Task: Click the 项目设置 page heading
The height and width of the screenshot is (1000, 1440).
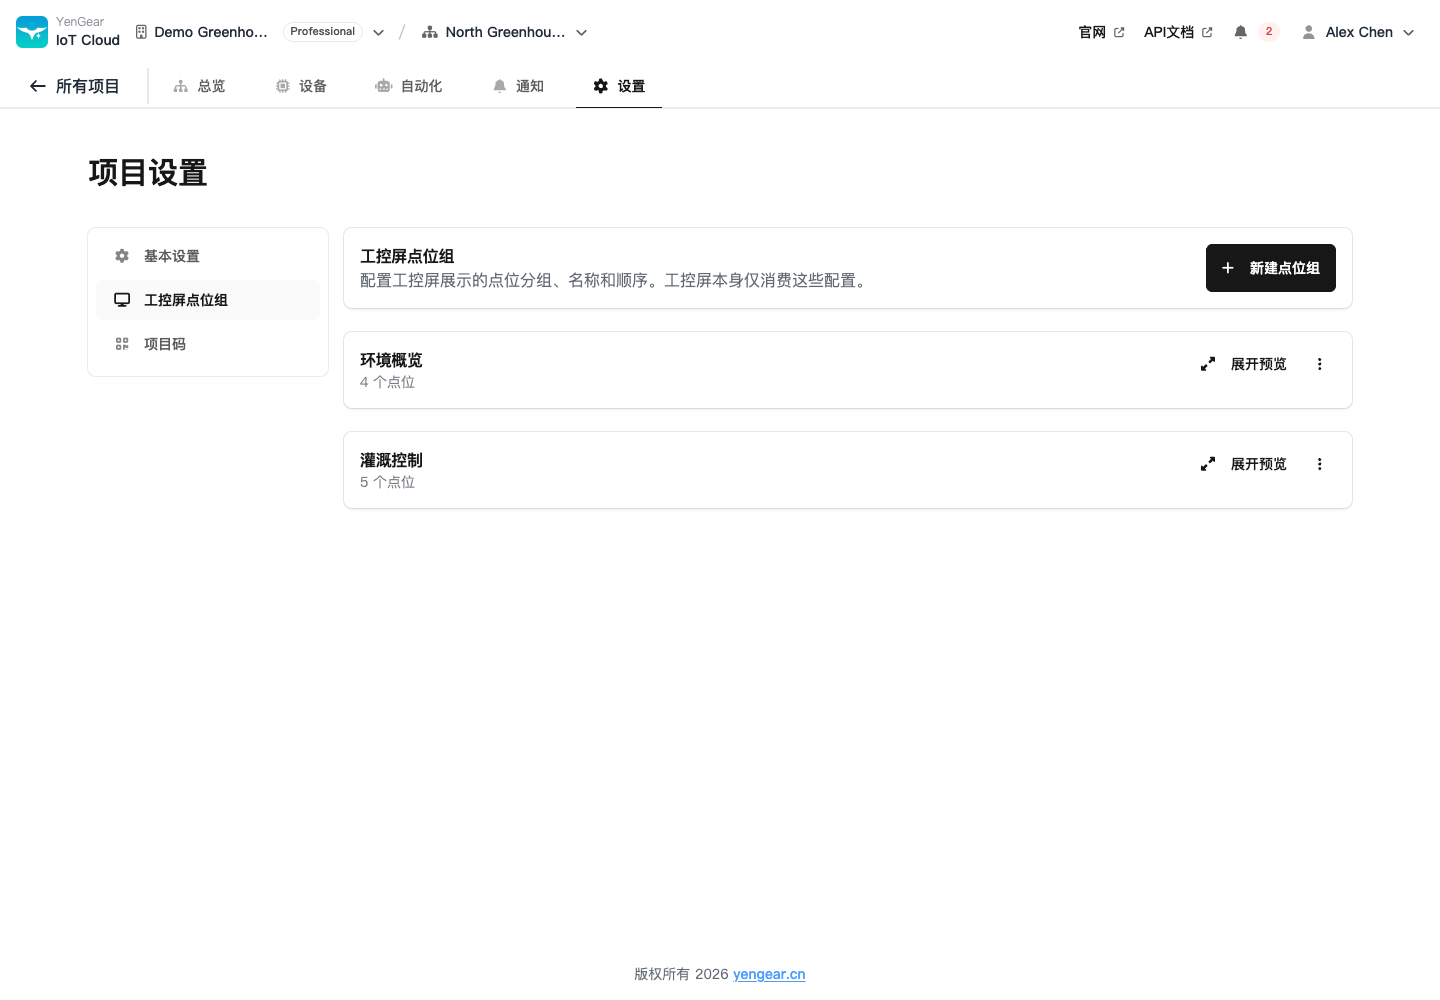Action: point(148,173)
